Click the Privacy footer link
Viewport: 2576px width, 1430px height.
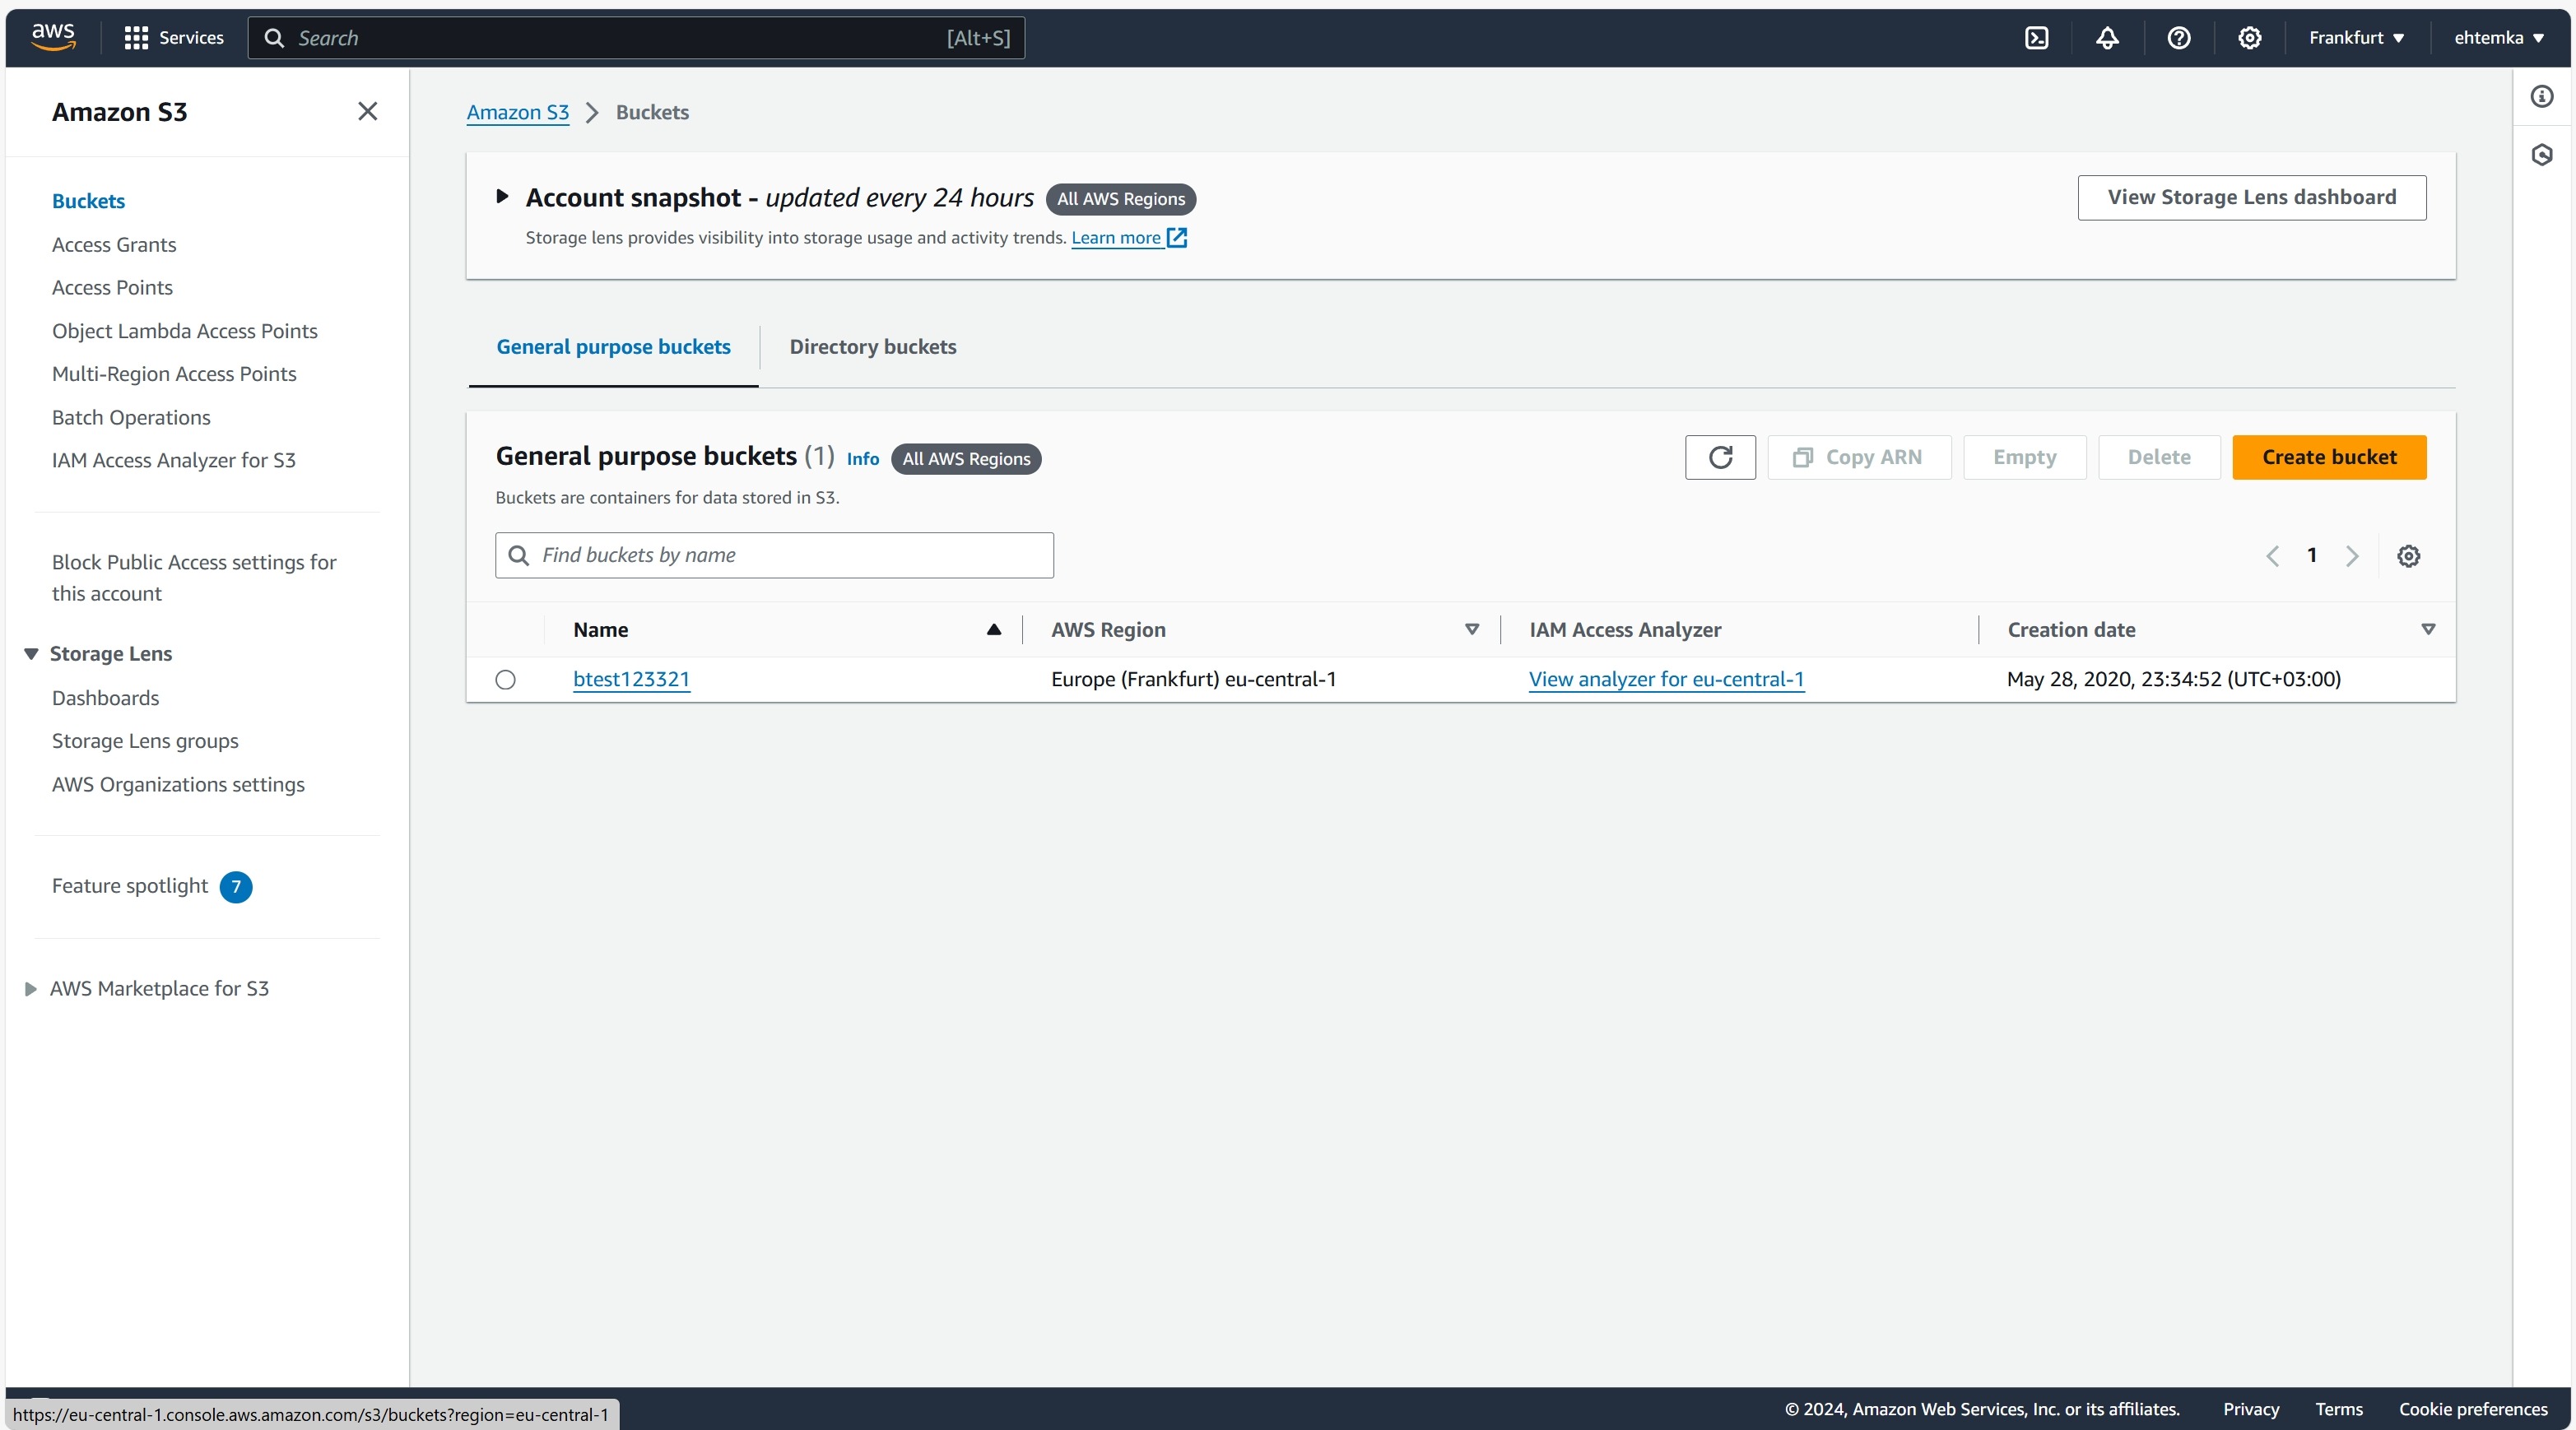click(2250, 1409)
